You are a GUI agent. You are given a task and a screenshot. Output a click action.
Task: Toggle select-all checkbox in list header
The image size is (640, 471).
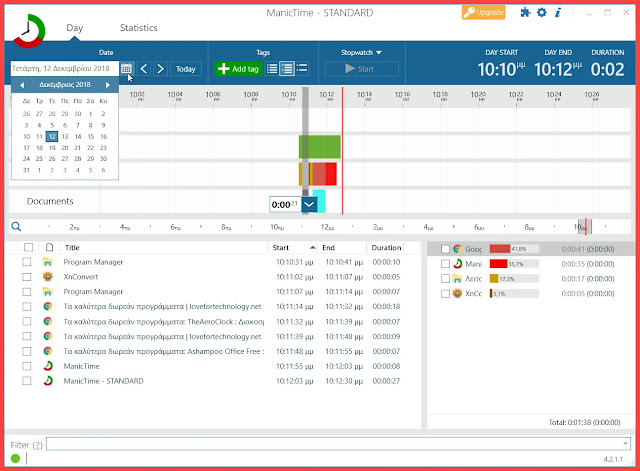[29, 247]
